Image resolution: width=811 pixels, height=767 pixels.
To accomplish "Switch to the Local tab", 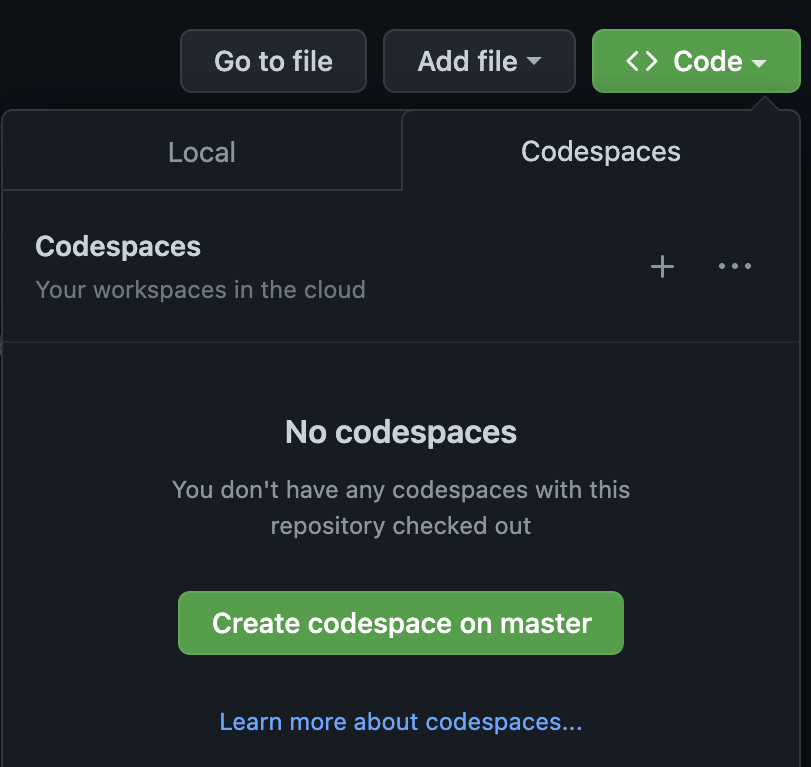I will point(202,152).
